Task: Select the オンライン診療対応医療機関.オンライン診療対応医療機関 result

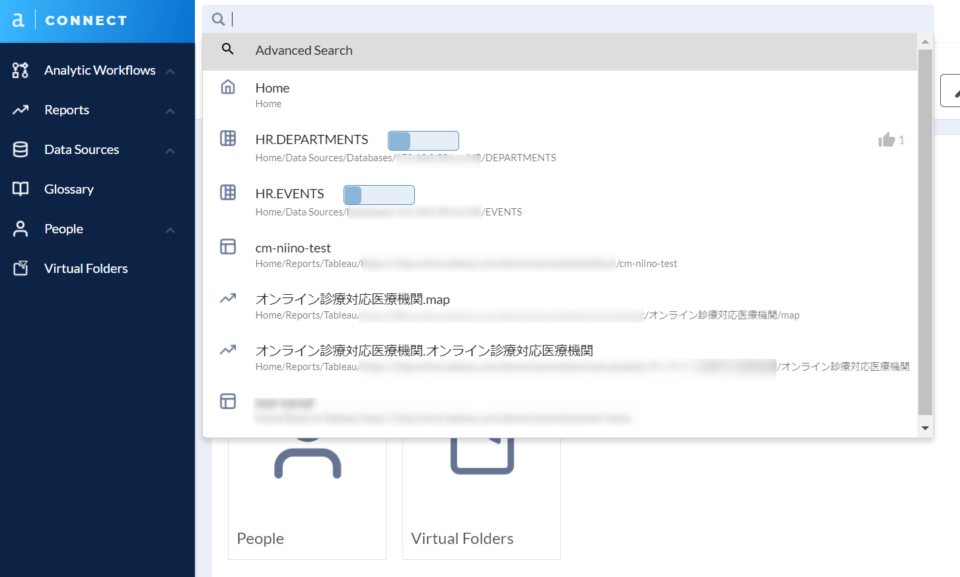Action: click(560, 358)
